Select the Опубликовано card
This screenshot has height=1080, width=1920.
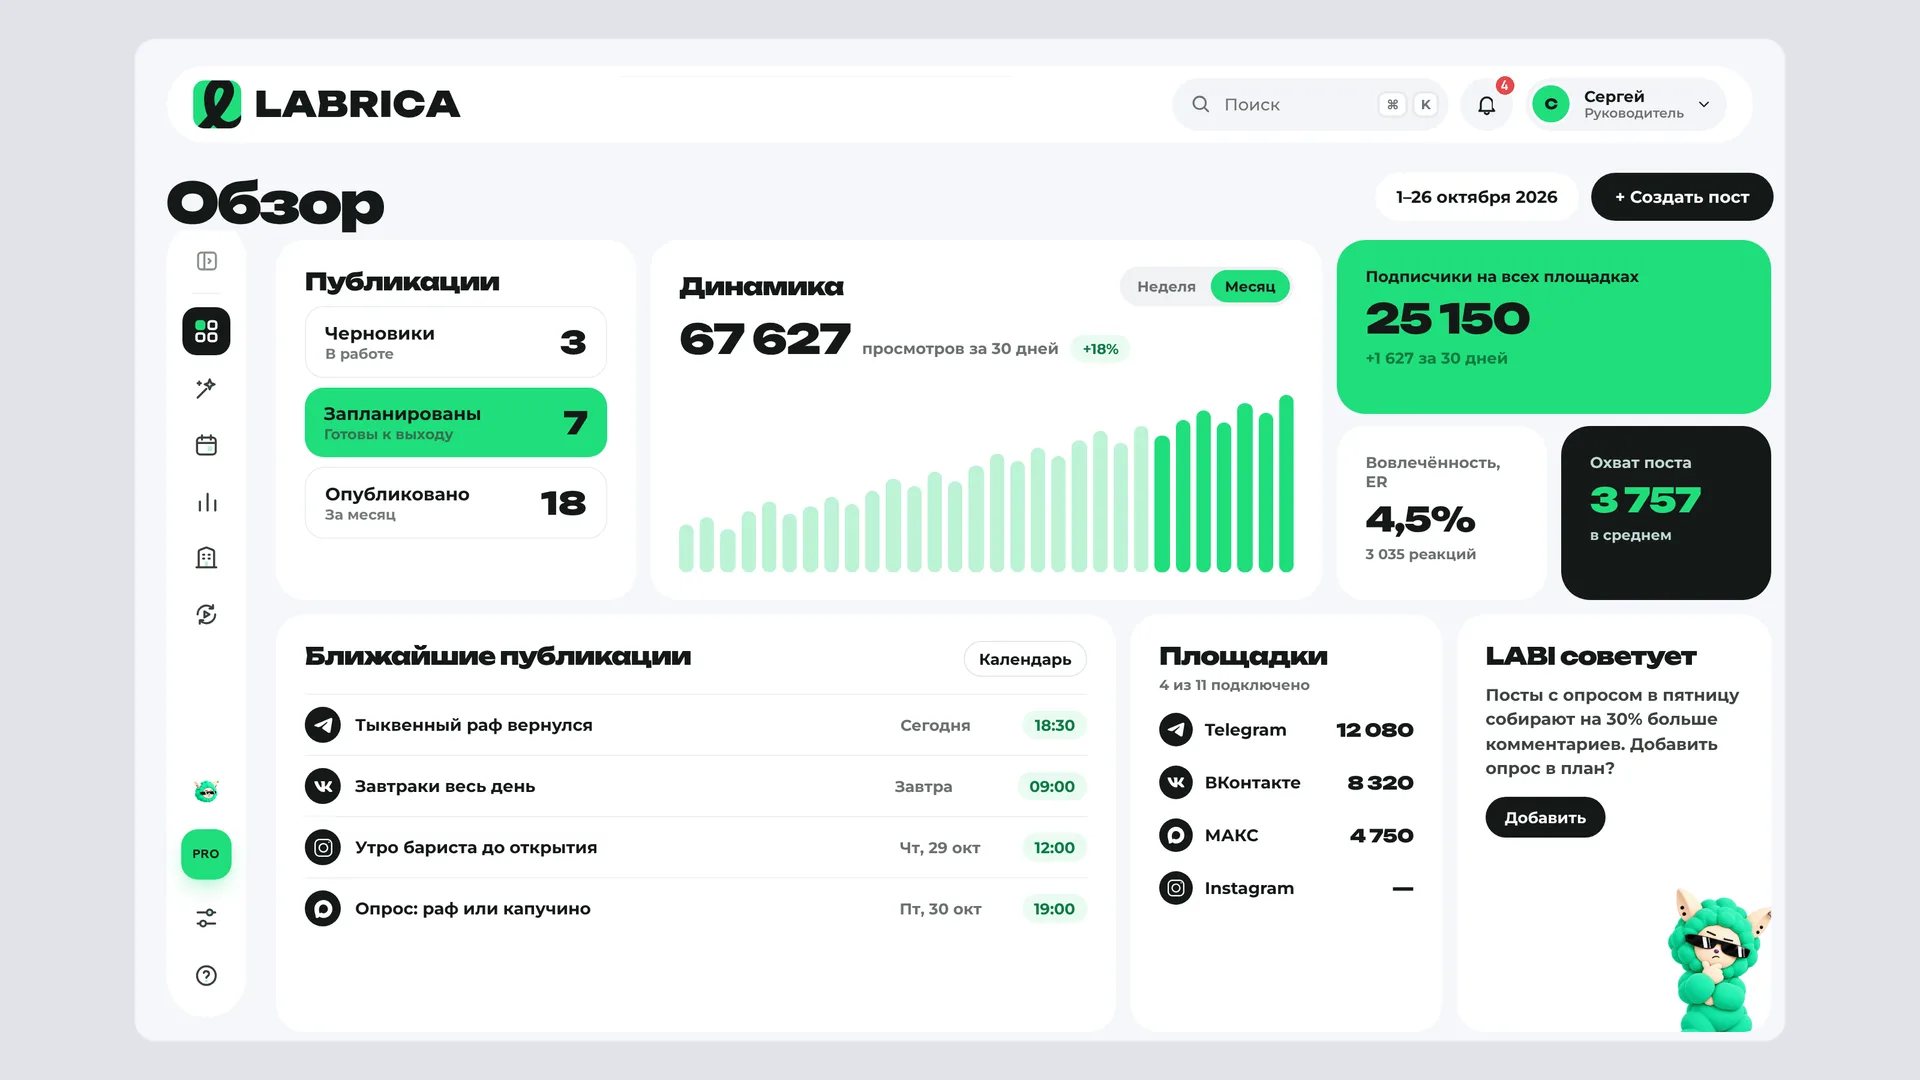pos(456,503)
